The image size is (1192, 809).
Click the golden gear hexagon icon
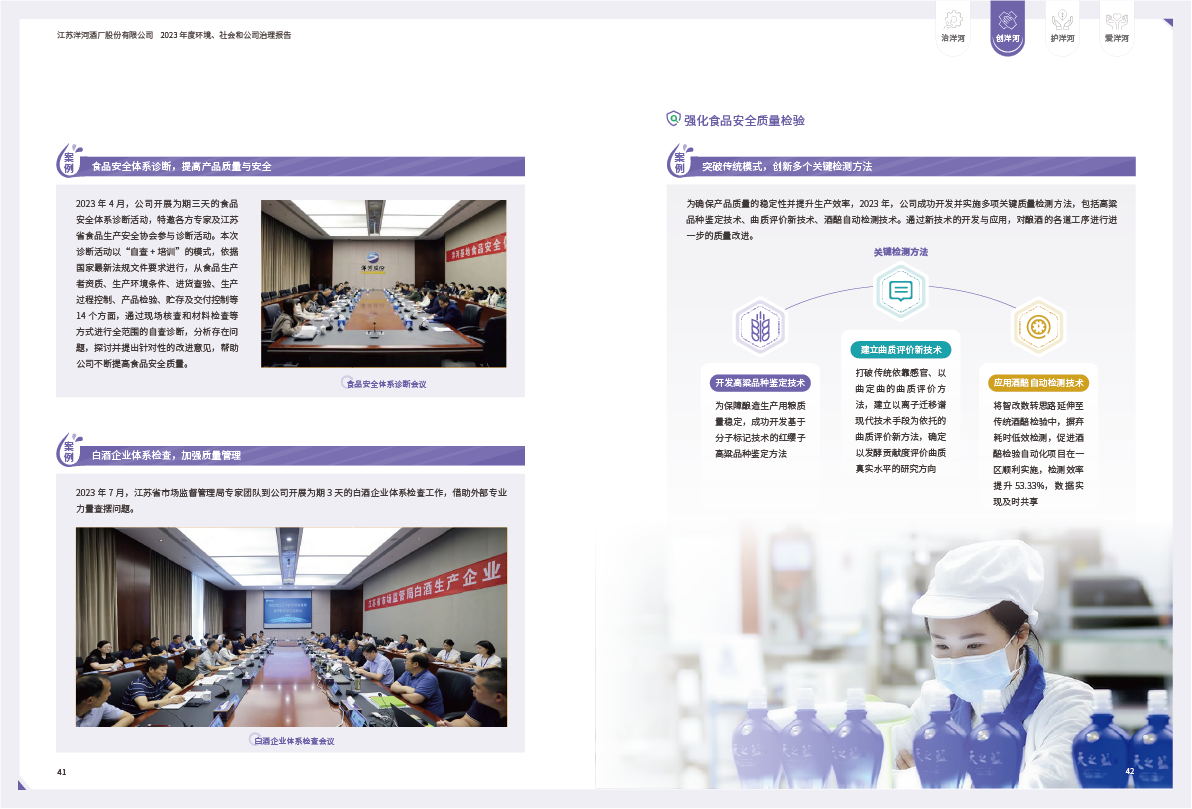(x=1037, y=326)
